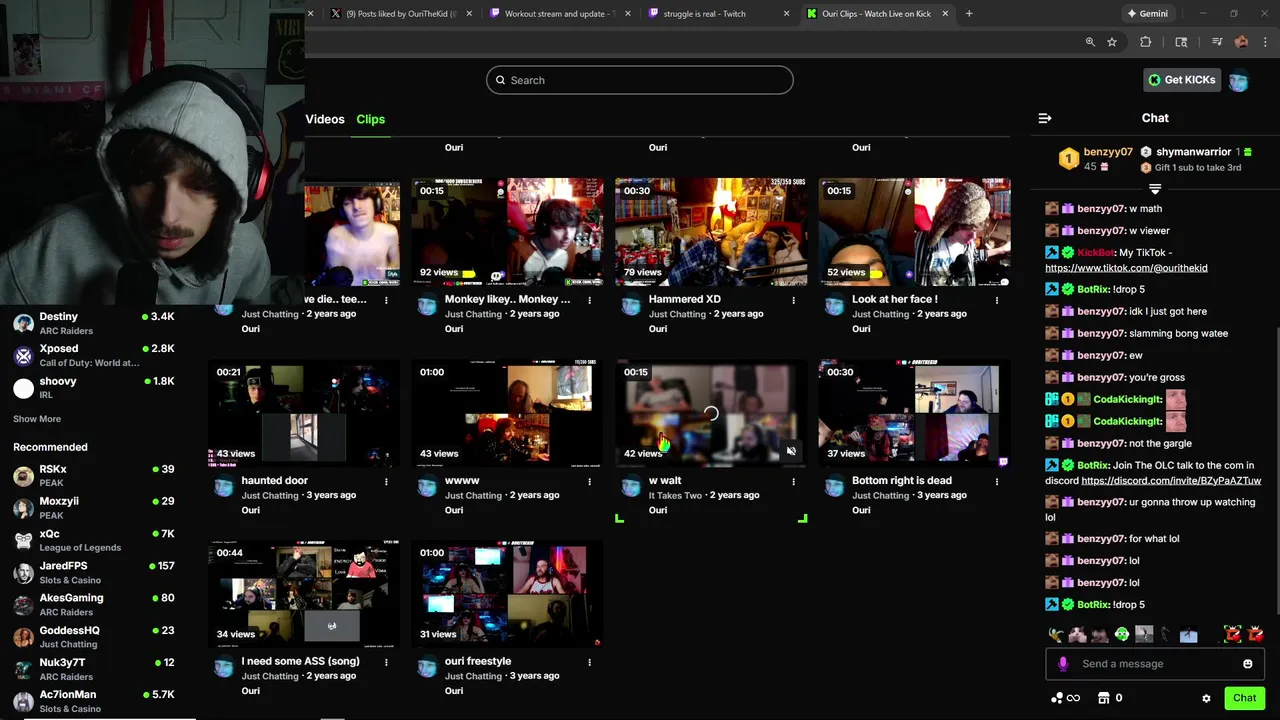Image resolution: width=1280 pixels, height=720 pixels.
Task: Insert the green-framed red crown emote
Action: point(1232,634)
